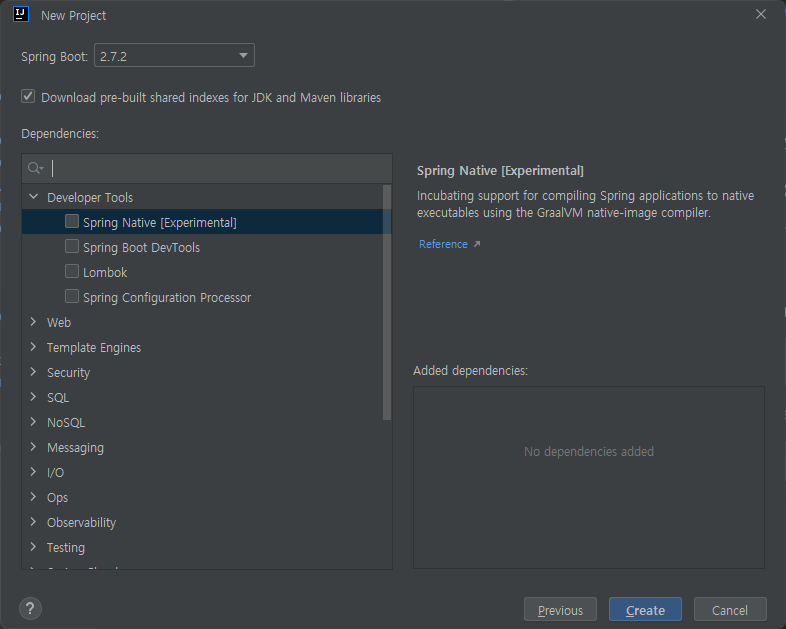Click the 'No dependencies added' placeholder text
The width and height of the screenshot is (786, 629).
coord(589,452)
